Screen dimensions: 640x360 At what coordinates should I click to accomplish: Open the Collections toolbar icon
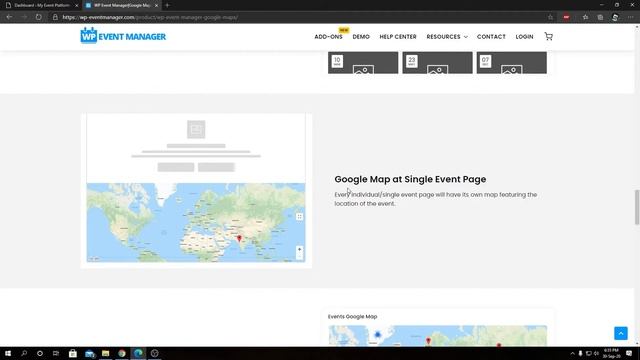point(600,17)
